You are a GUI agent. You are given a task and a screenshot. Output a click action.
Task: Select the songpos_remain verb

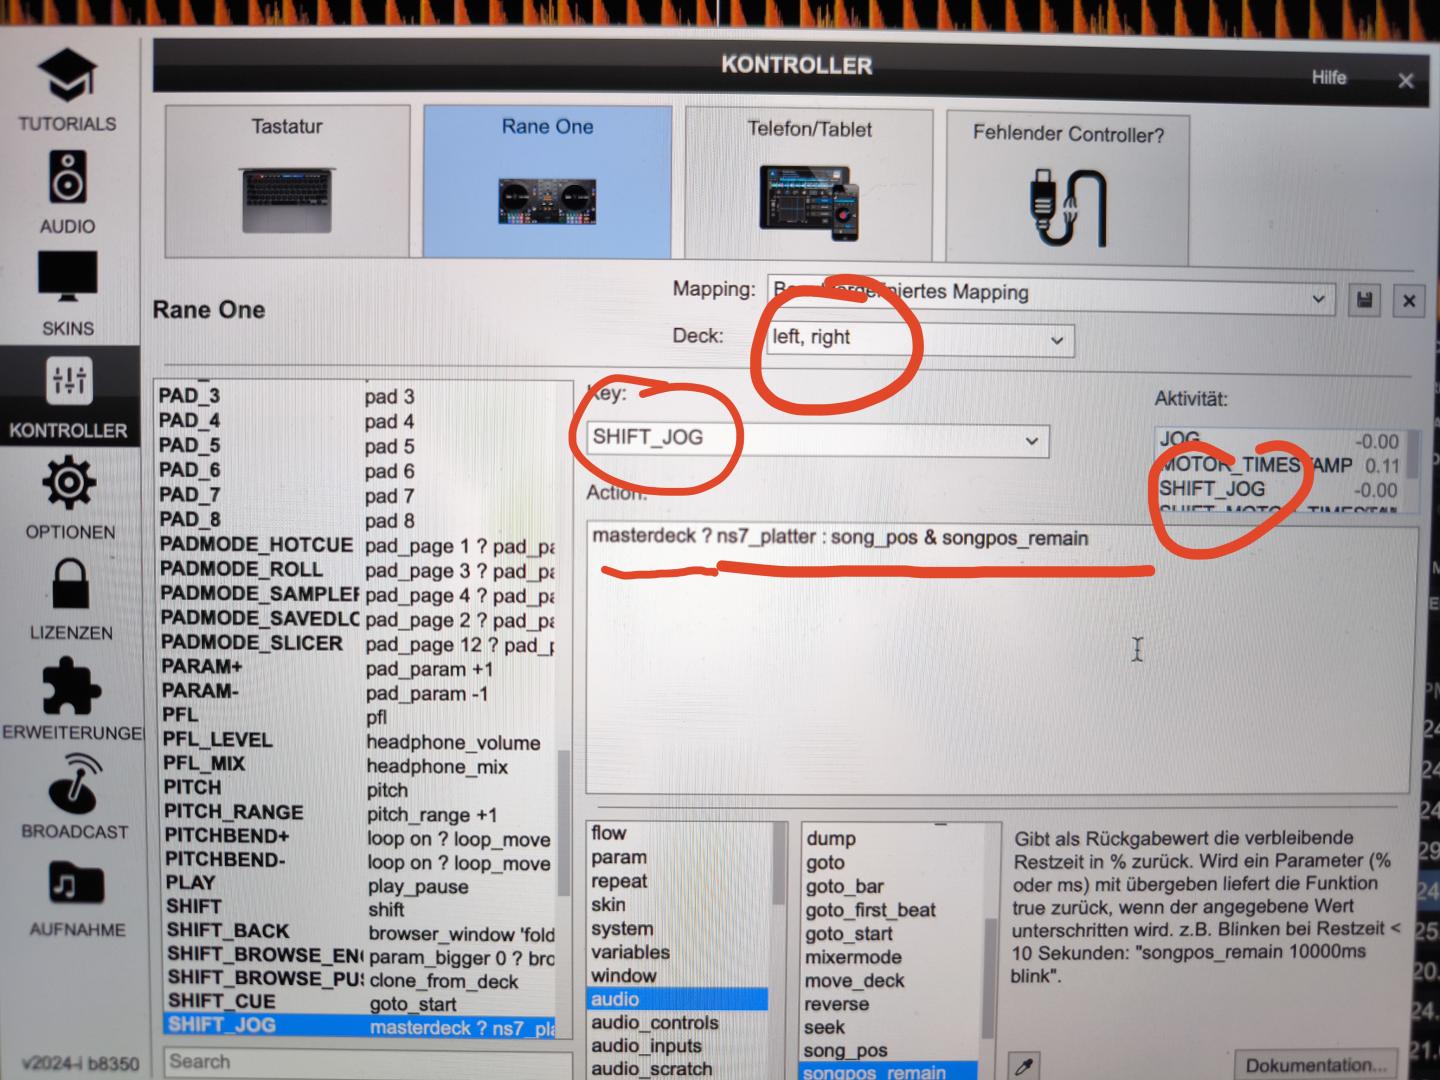coord(890,1072)
